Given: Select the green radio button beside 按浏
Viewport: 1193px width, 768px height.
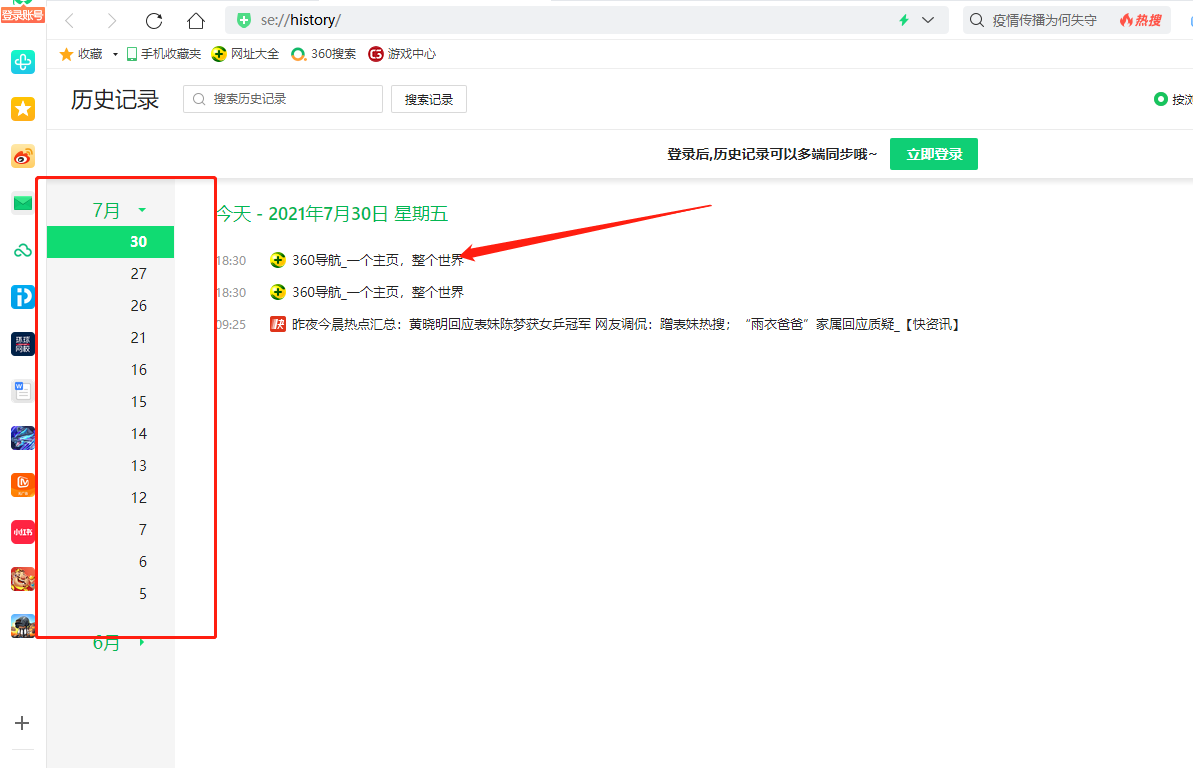Looking at the screenshot, I should [1160, 99].
